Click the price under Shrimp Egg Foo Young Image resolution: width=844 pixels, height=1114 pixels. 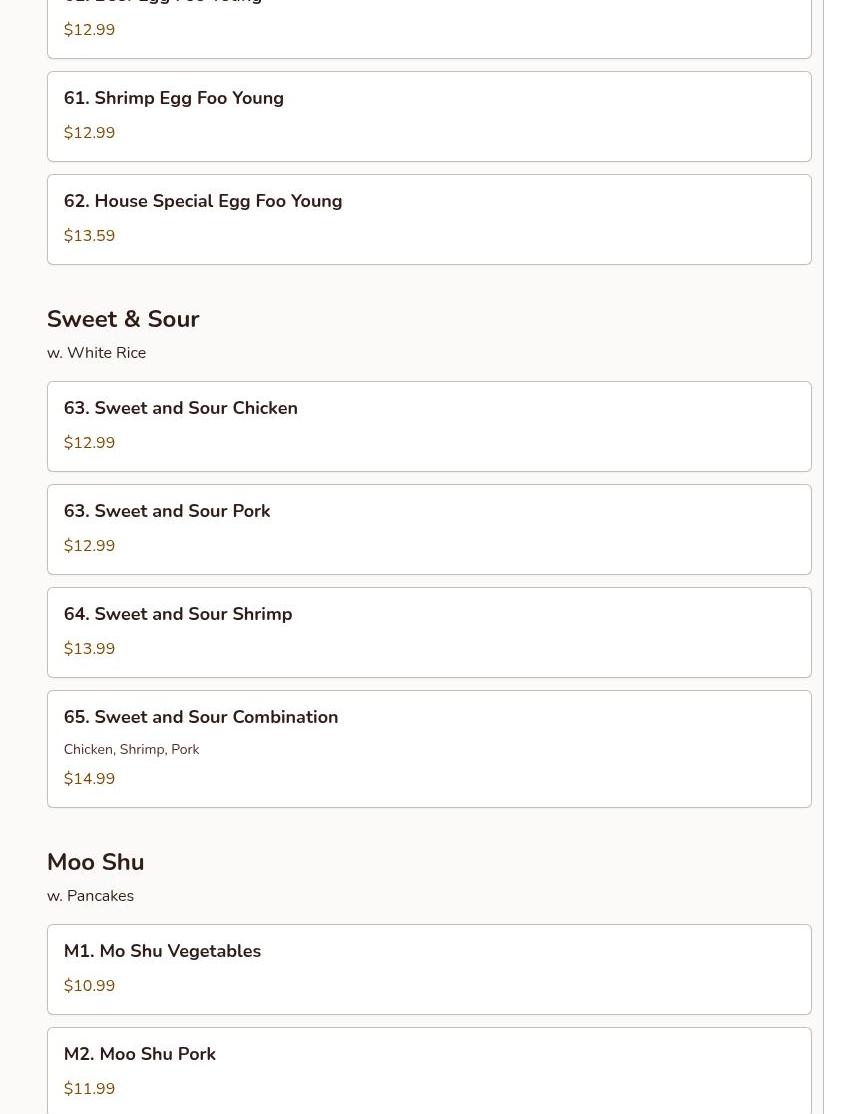[x=89, y=133]
